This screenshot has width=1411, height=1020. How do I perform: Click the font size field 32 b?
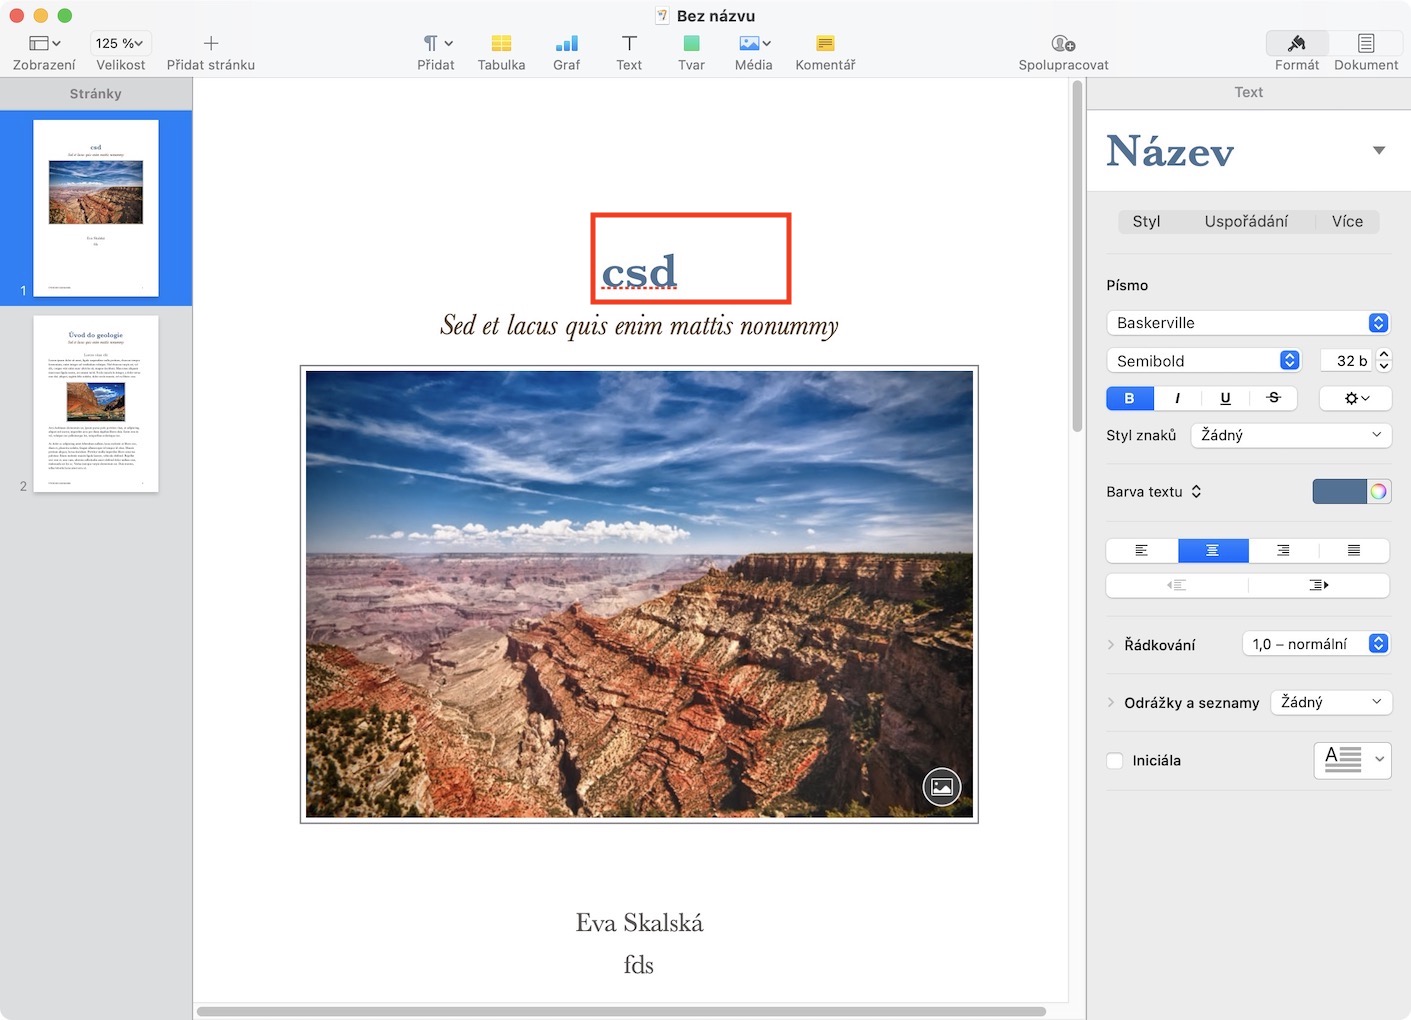(1347, 361)
